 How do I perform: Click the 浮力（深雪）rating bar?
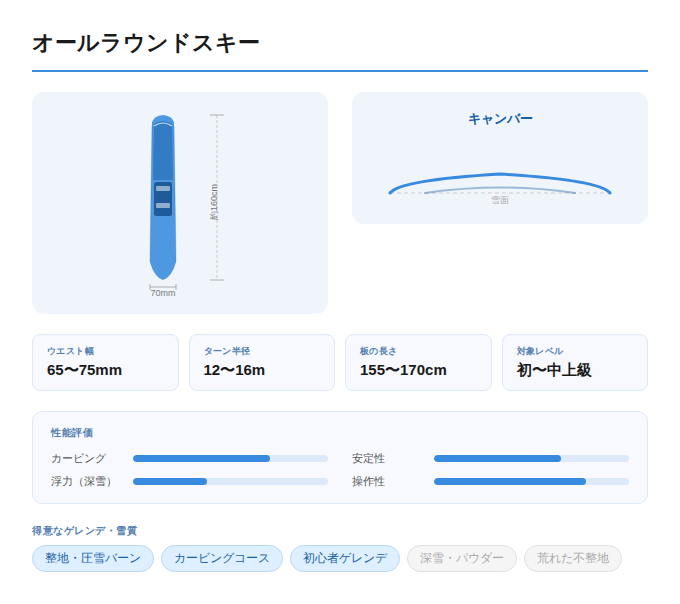point(230,481)
